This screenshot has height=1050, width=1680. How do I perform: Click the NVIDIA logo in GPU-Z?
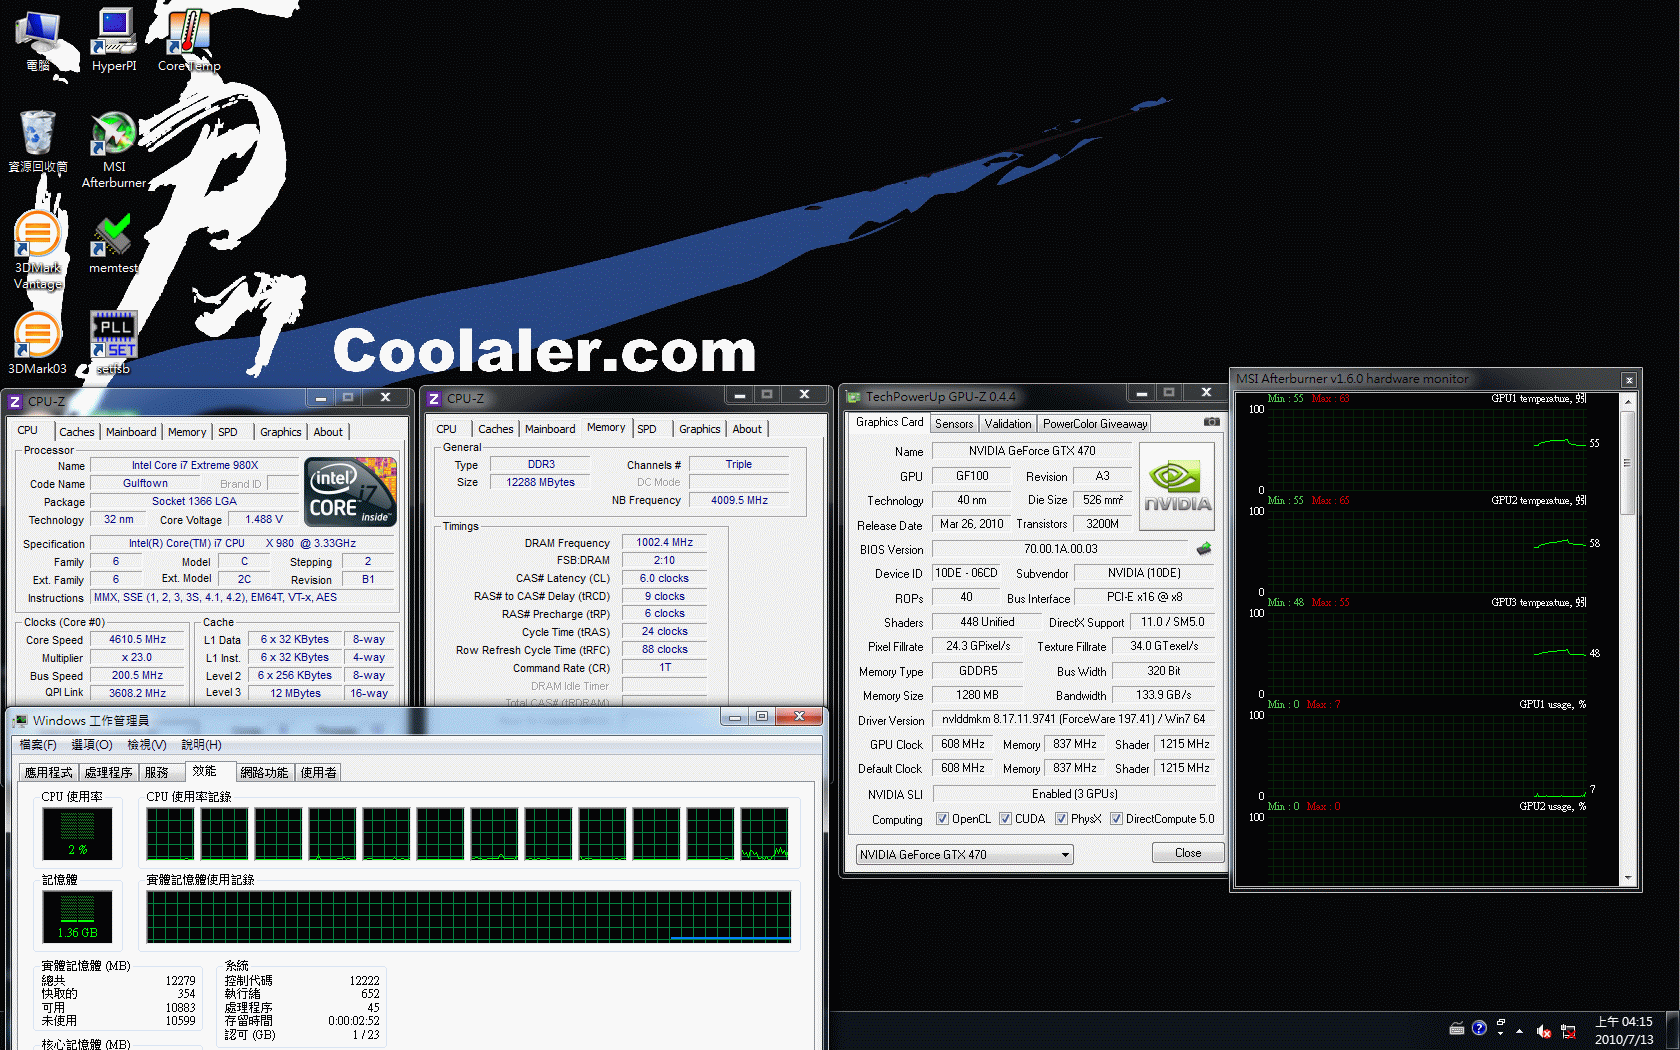click(x=1177, y=486)
